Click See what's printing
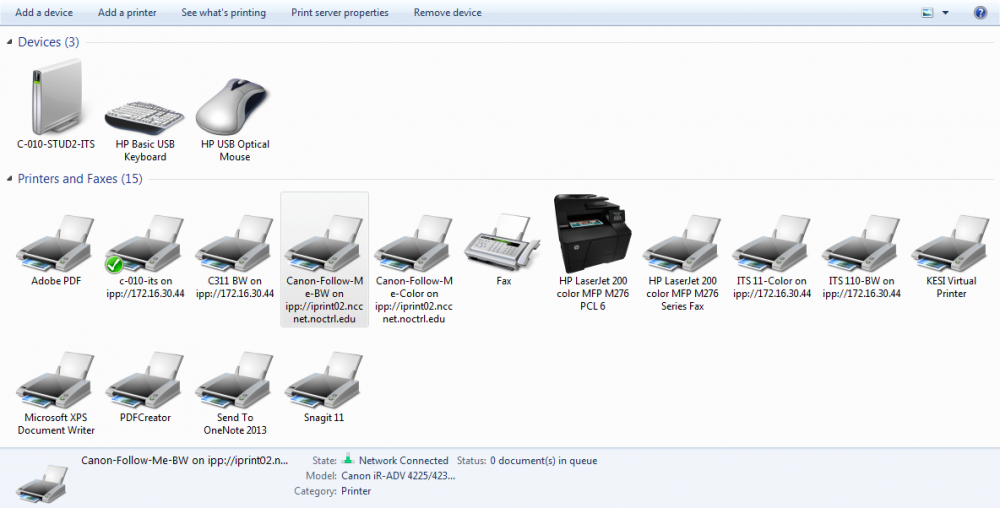Screen dimensions: 1000x508 point(223,12)
